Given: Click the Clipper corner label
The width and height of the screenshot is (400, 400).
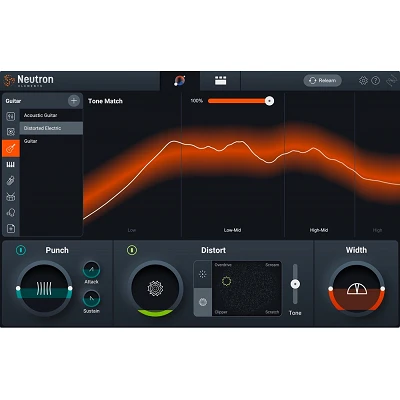Looking at the screenshot, I should click(x=221, y=312).
